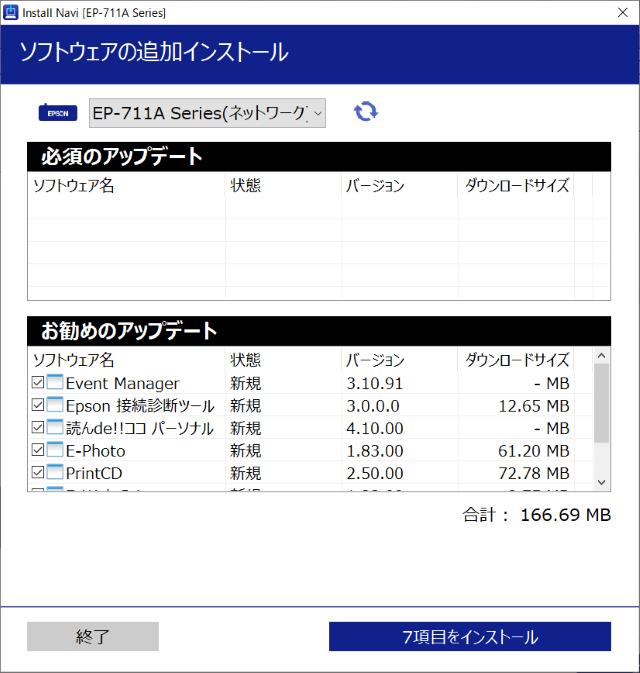The image size is (640, 673).
Task: Click version 3.10.91 of Event Manager
Action: pos(375,383)
